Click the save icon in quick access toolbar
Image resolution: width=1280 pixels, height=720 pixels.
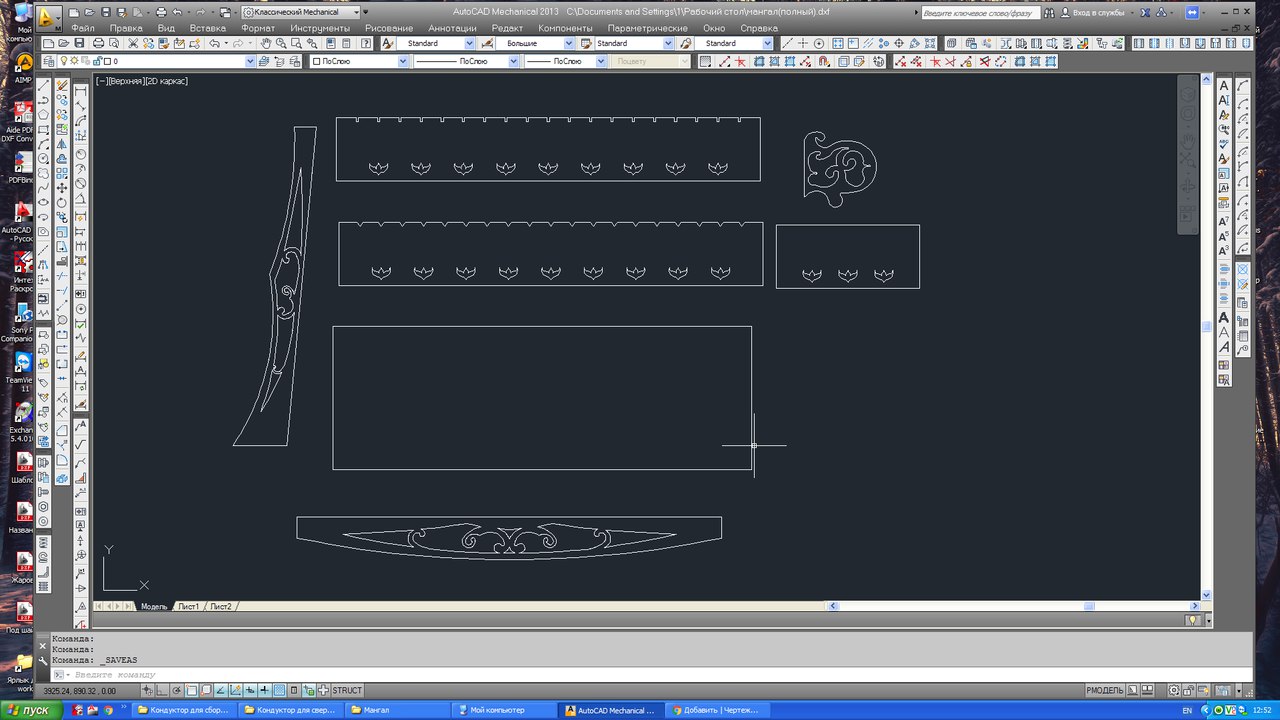(106, 13)
